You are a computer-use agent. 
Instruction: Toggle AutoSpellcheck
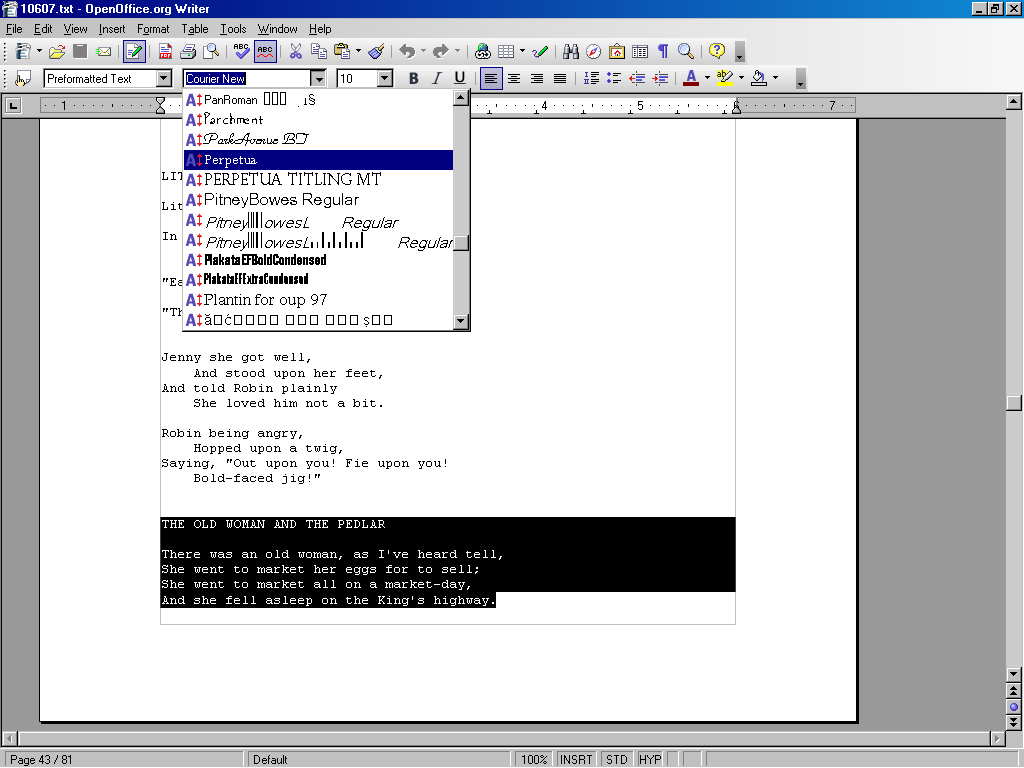click(x=264, y=51)
